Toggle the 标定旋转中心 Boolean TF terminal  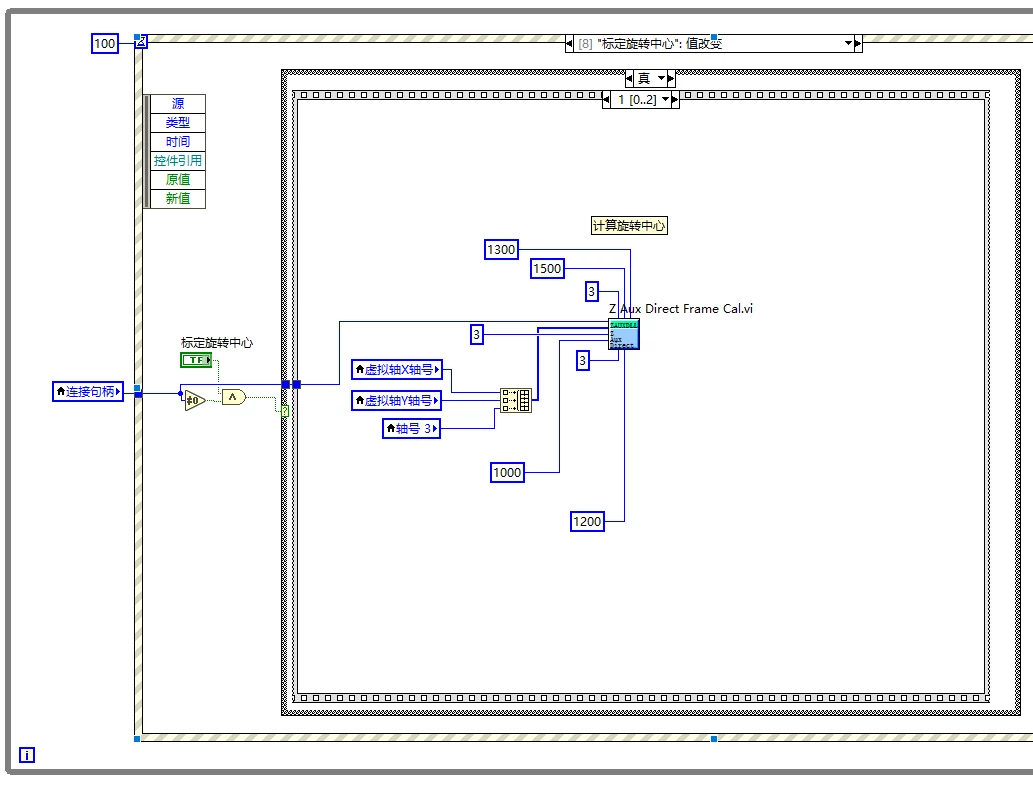[196, 360]
